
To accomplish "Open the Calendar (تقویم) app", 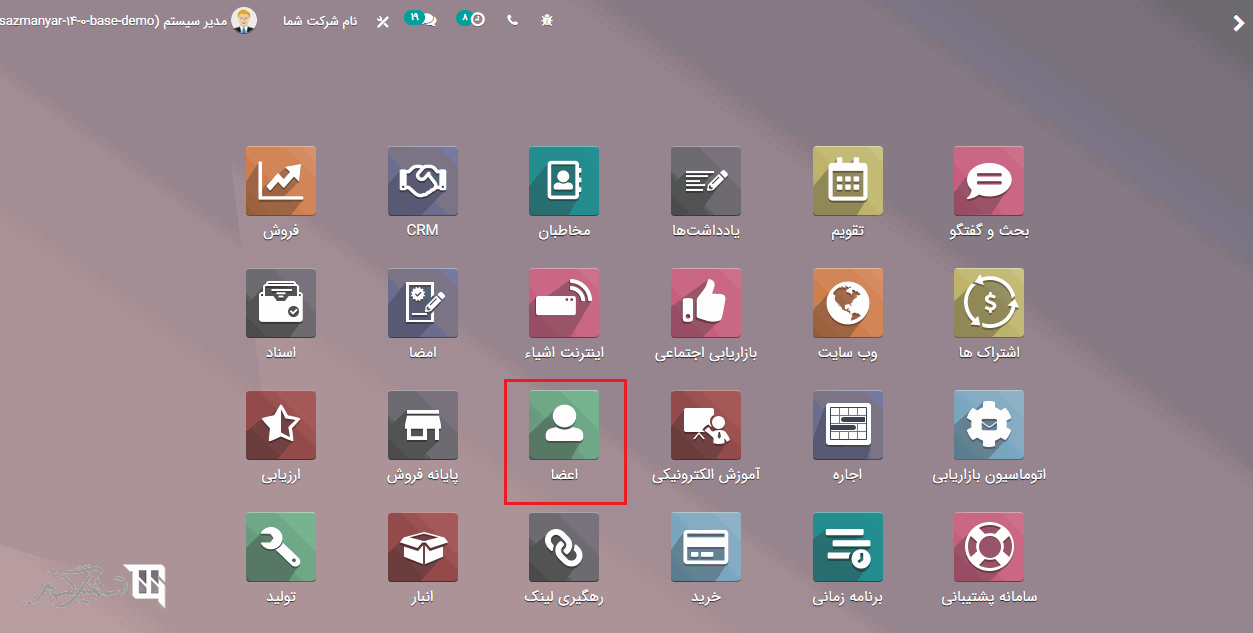I will (848, 182).
